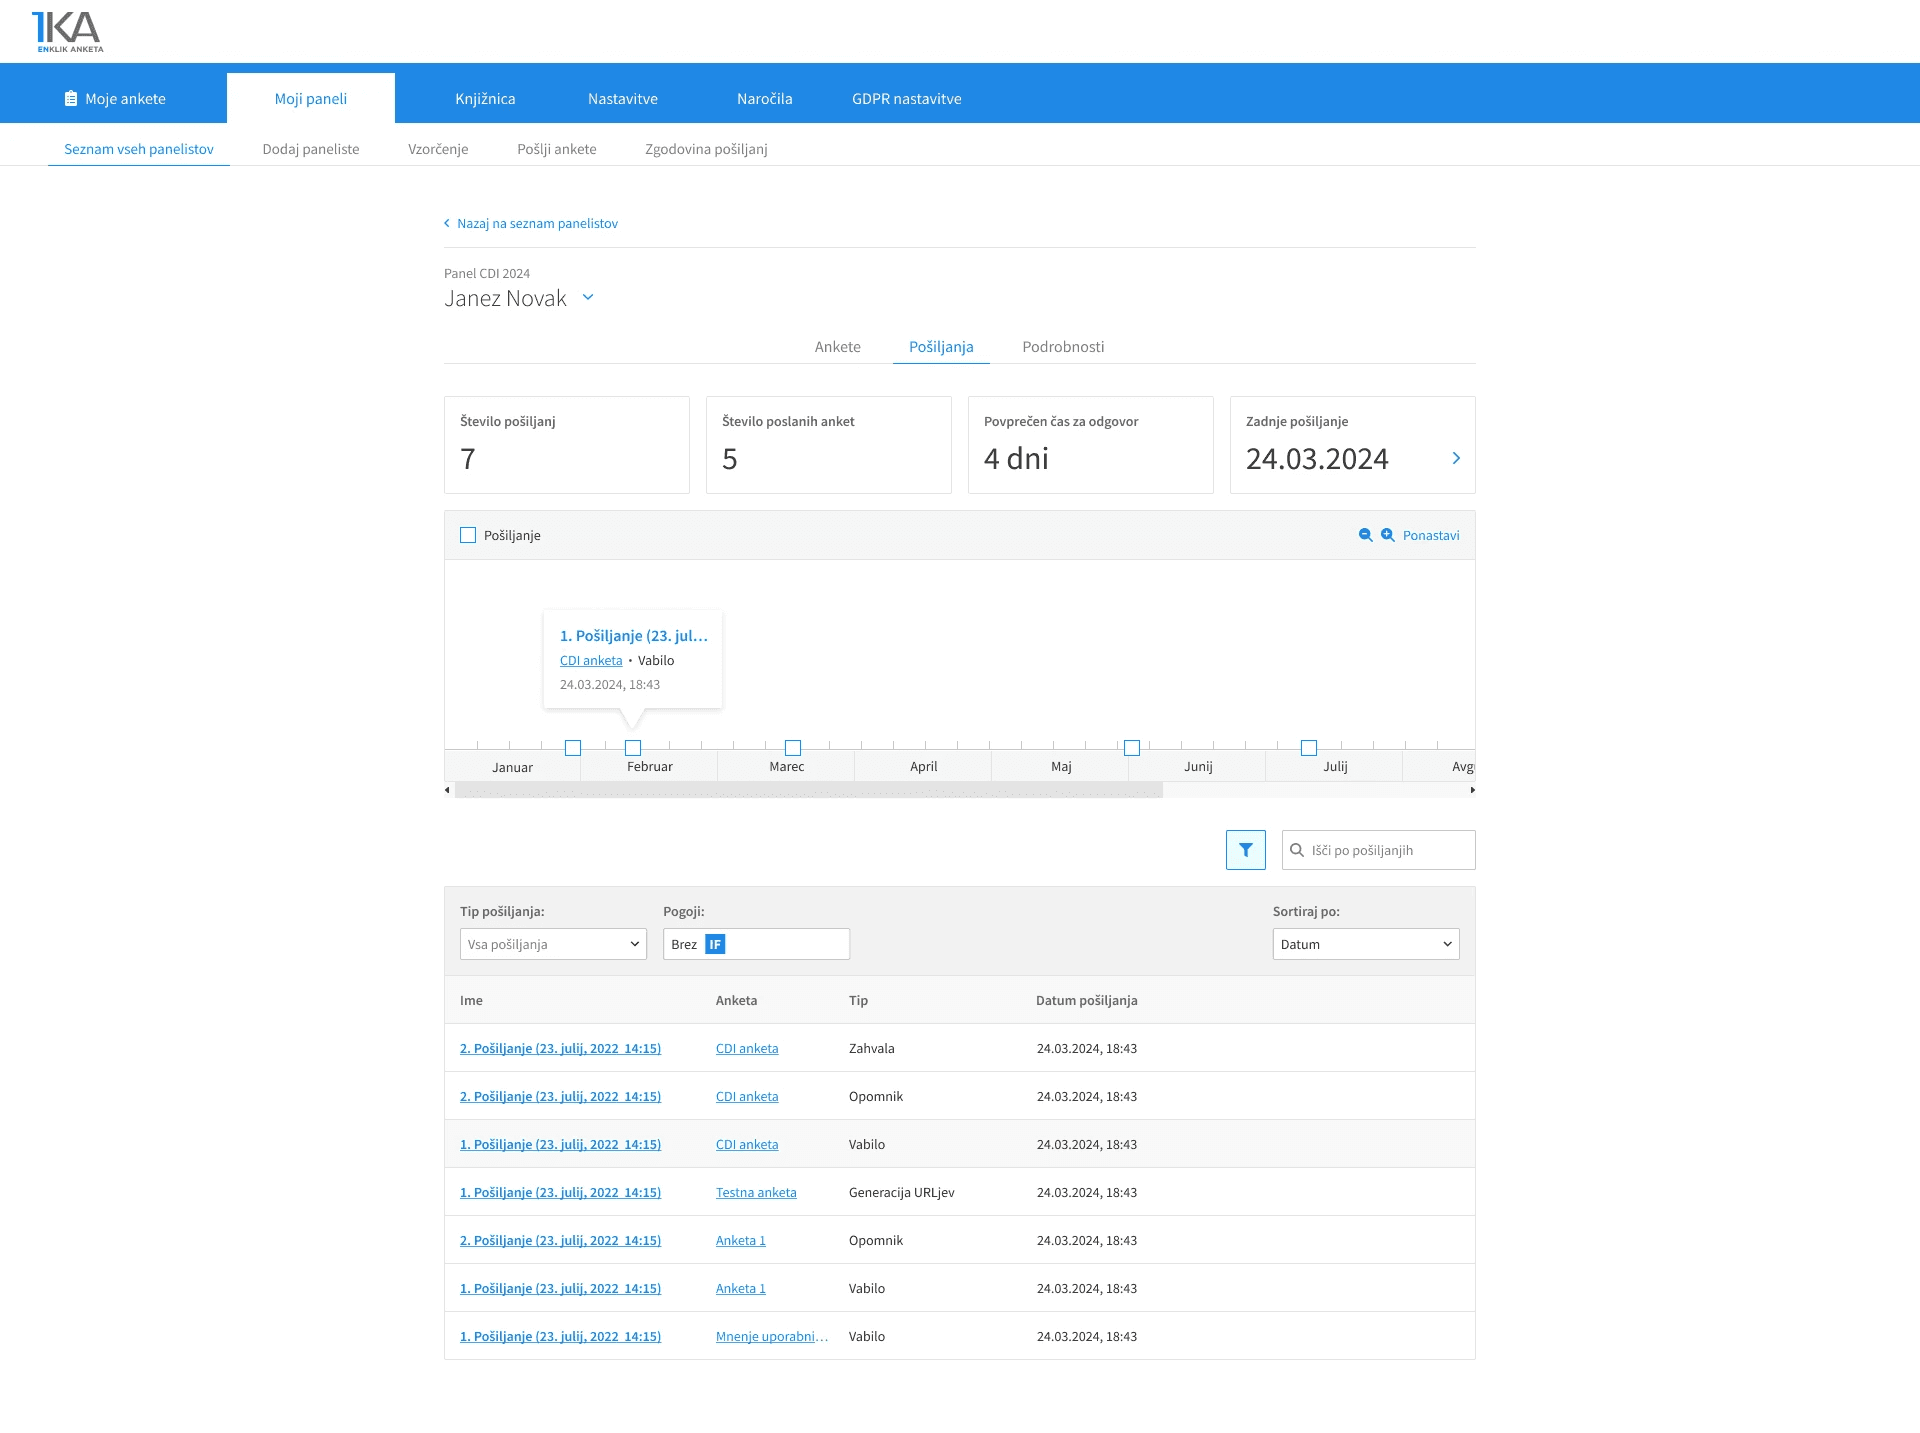1920x1433 pixels.
Task: Expand Janez Novak panelist dropdown
Action: [588, 298]
